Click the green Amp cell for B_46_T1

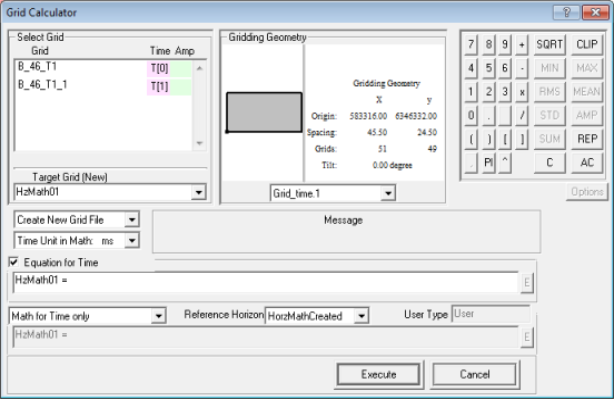181,69
